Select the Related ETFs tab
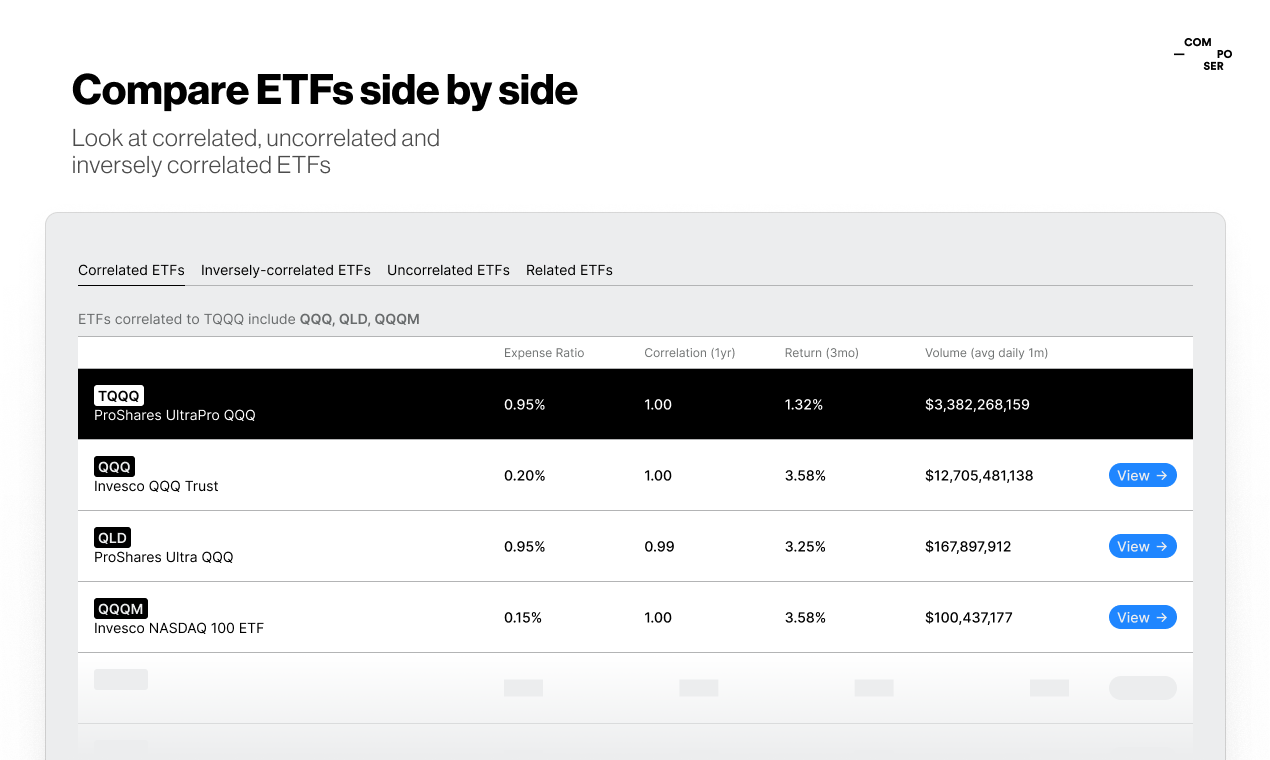Viewport: 1270px width, 760px height. click(569, 270)
